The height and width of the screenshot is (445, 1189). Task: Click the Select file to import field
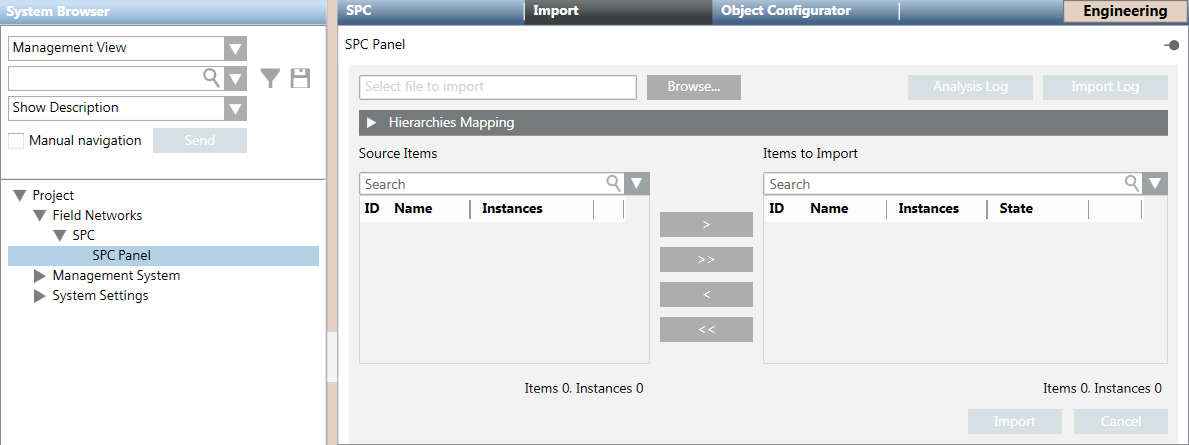click(x=497, y=87)
